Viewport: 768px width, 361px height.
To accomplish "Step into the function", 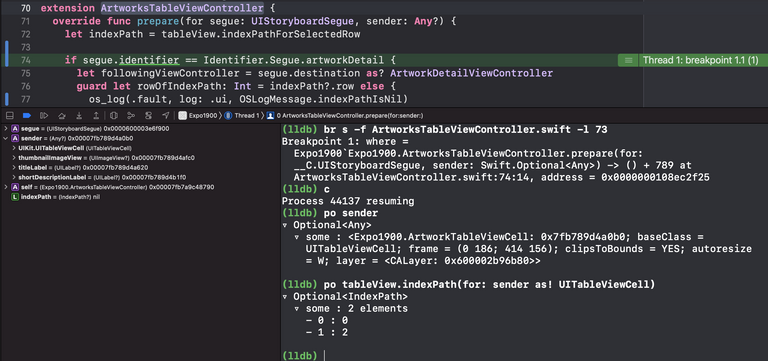I will point(79,116).
